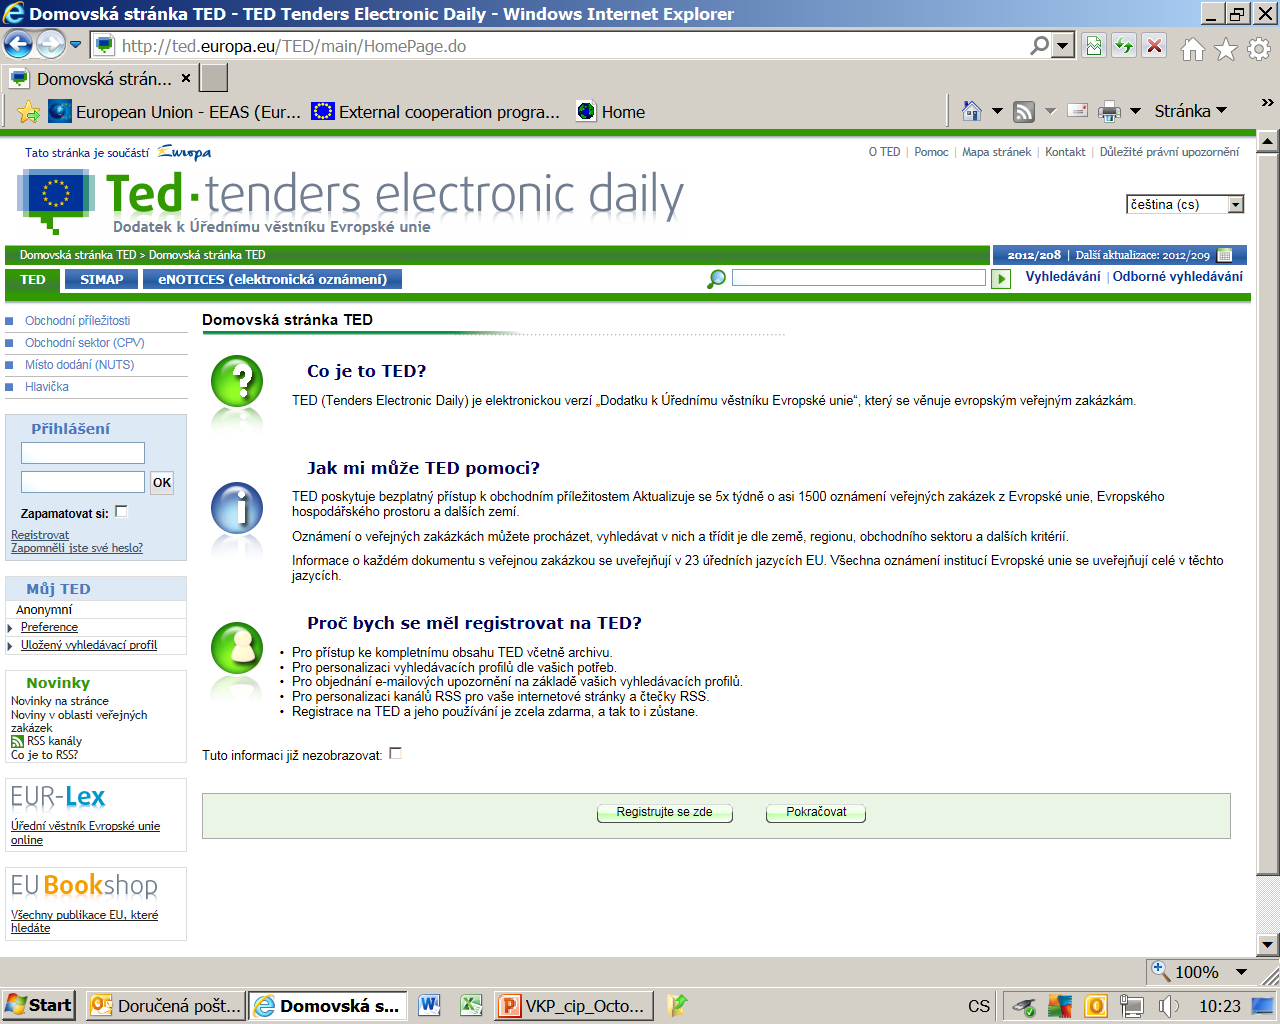Open 'Hlavička' in the sidebar

(x=47, y=387)
